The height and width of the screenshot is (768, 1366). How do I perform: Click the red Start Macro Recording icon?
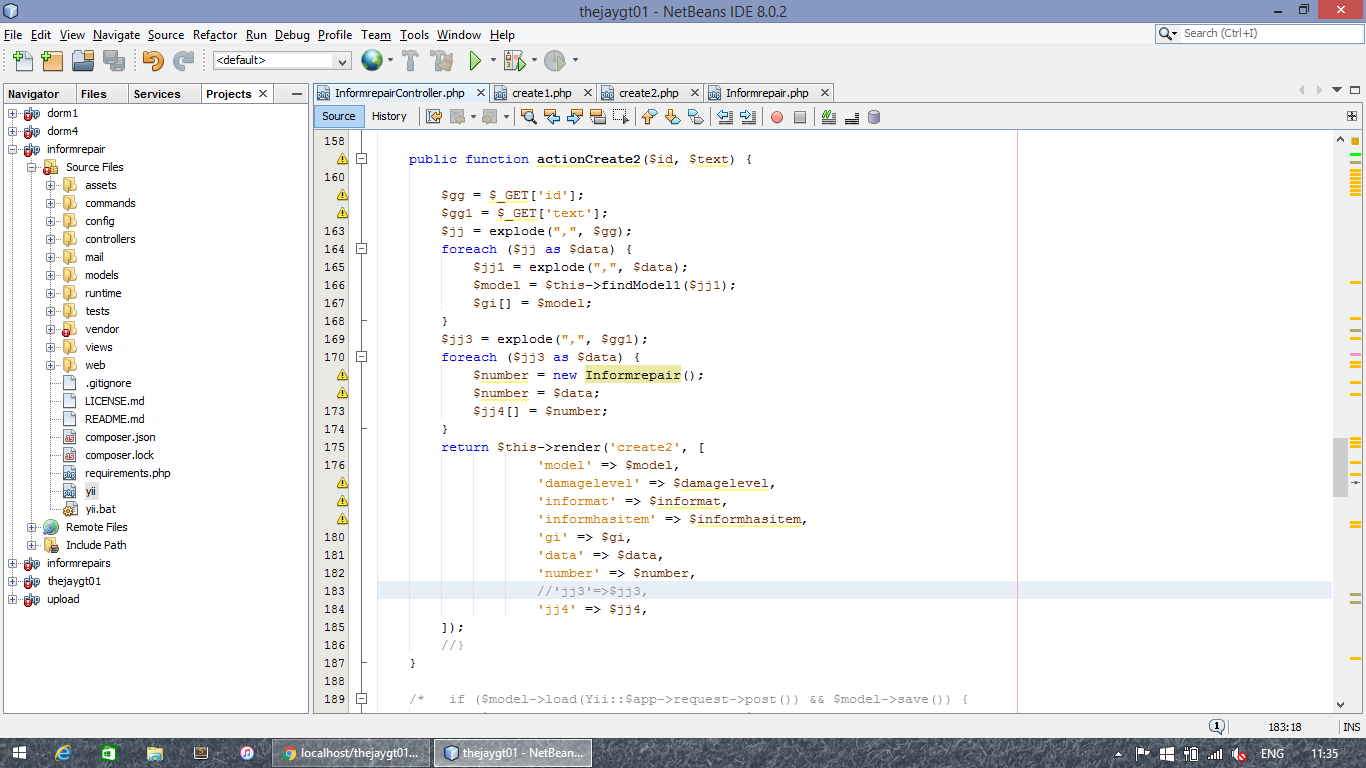point(777,117)
